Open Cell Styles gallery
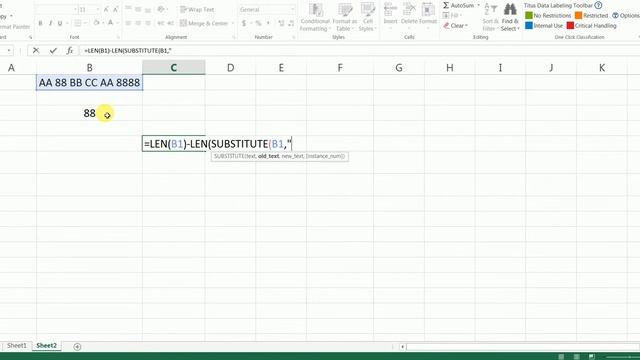 coord(367,17)
